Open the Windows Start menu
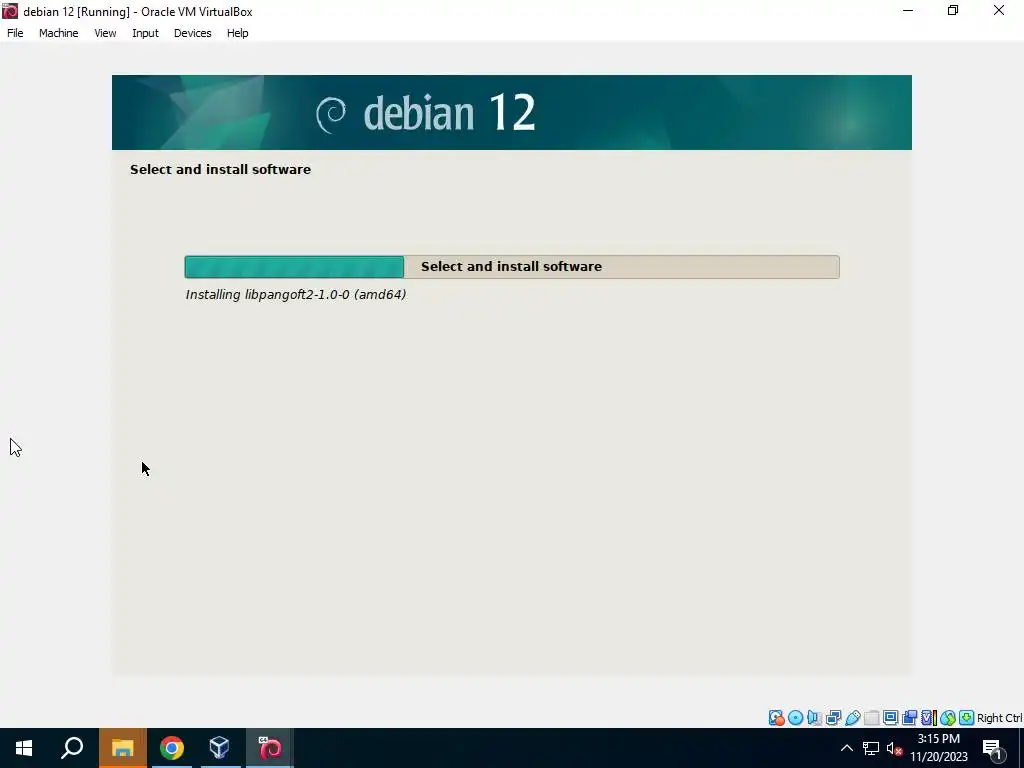Viewport: 1024px width, 768px height. [x=24, y=748]
